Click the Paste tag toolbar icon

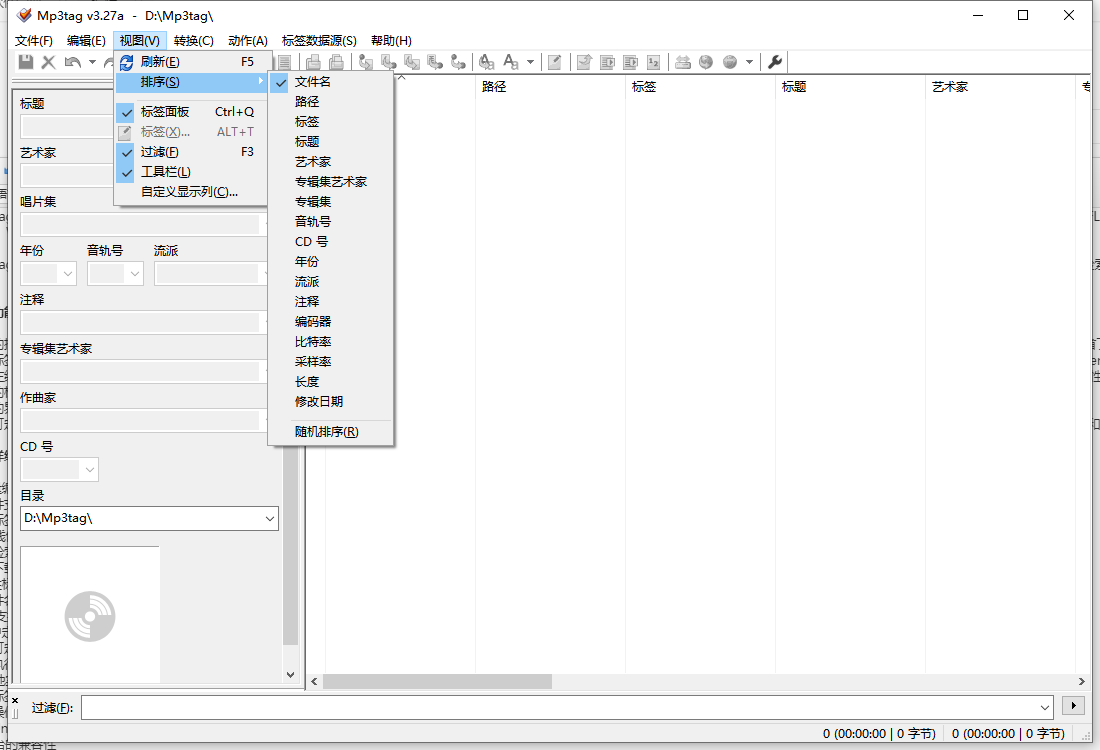tap(337, 62)
